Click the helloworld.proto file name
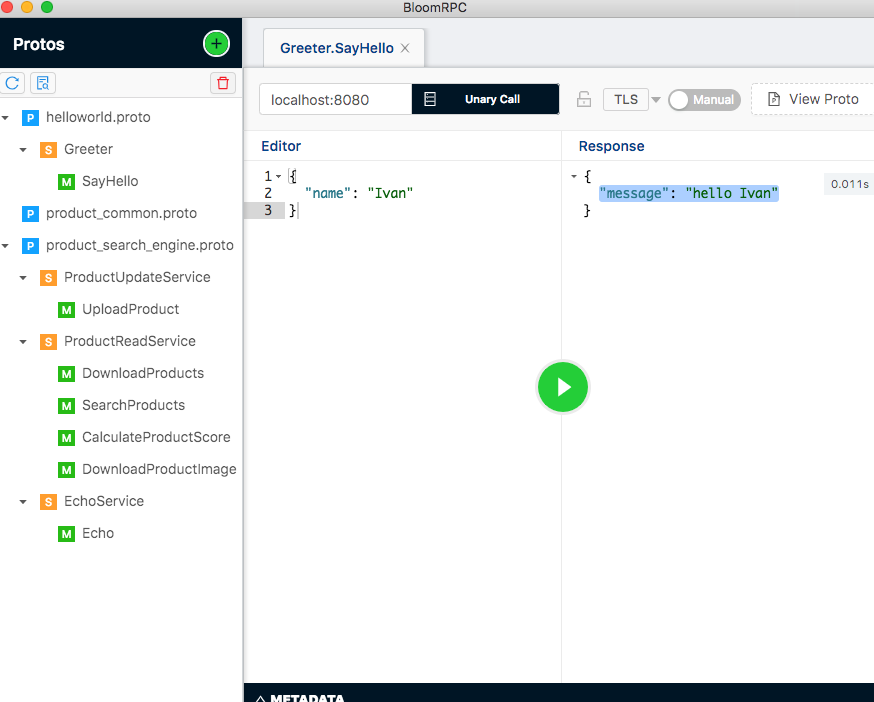The image size is (874, 702). pyautogui.click(x=98, y=117)
